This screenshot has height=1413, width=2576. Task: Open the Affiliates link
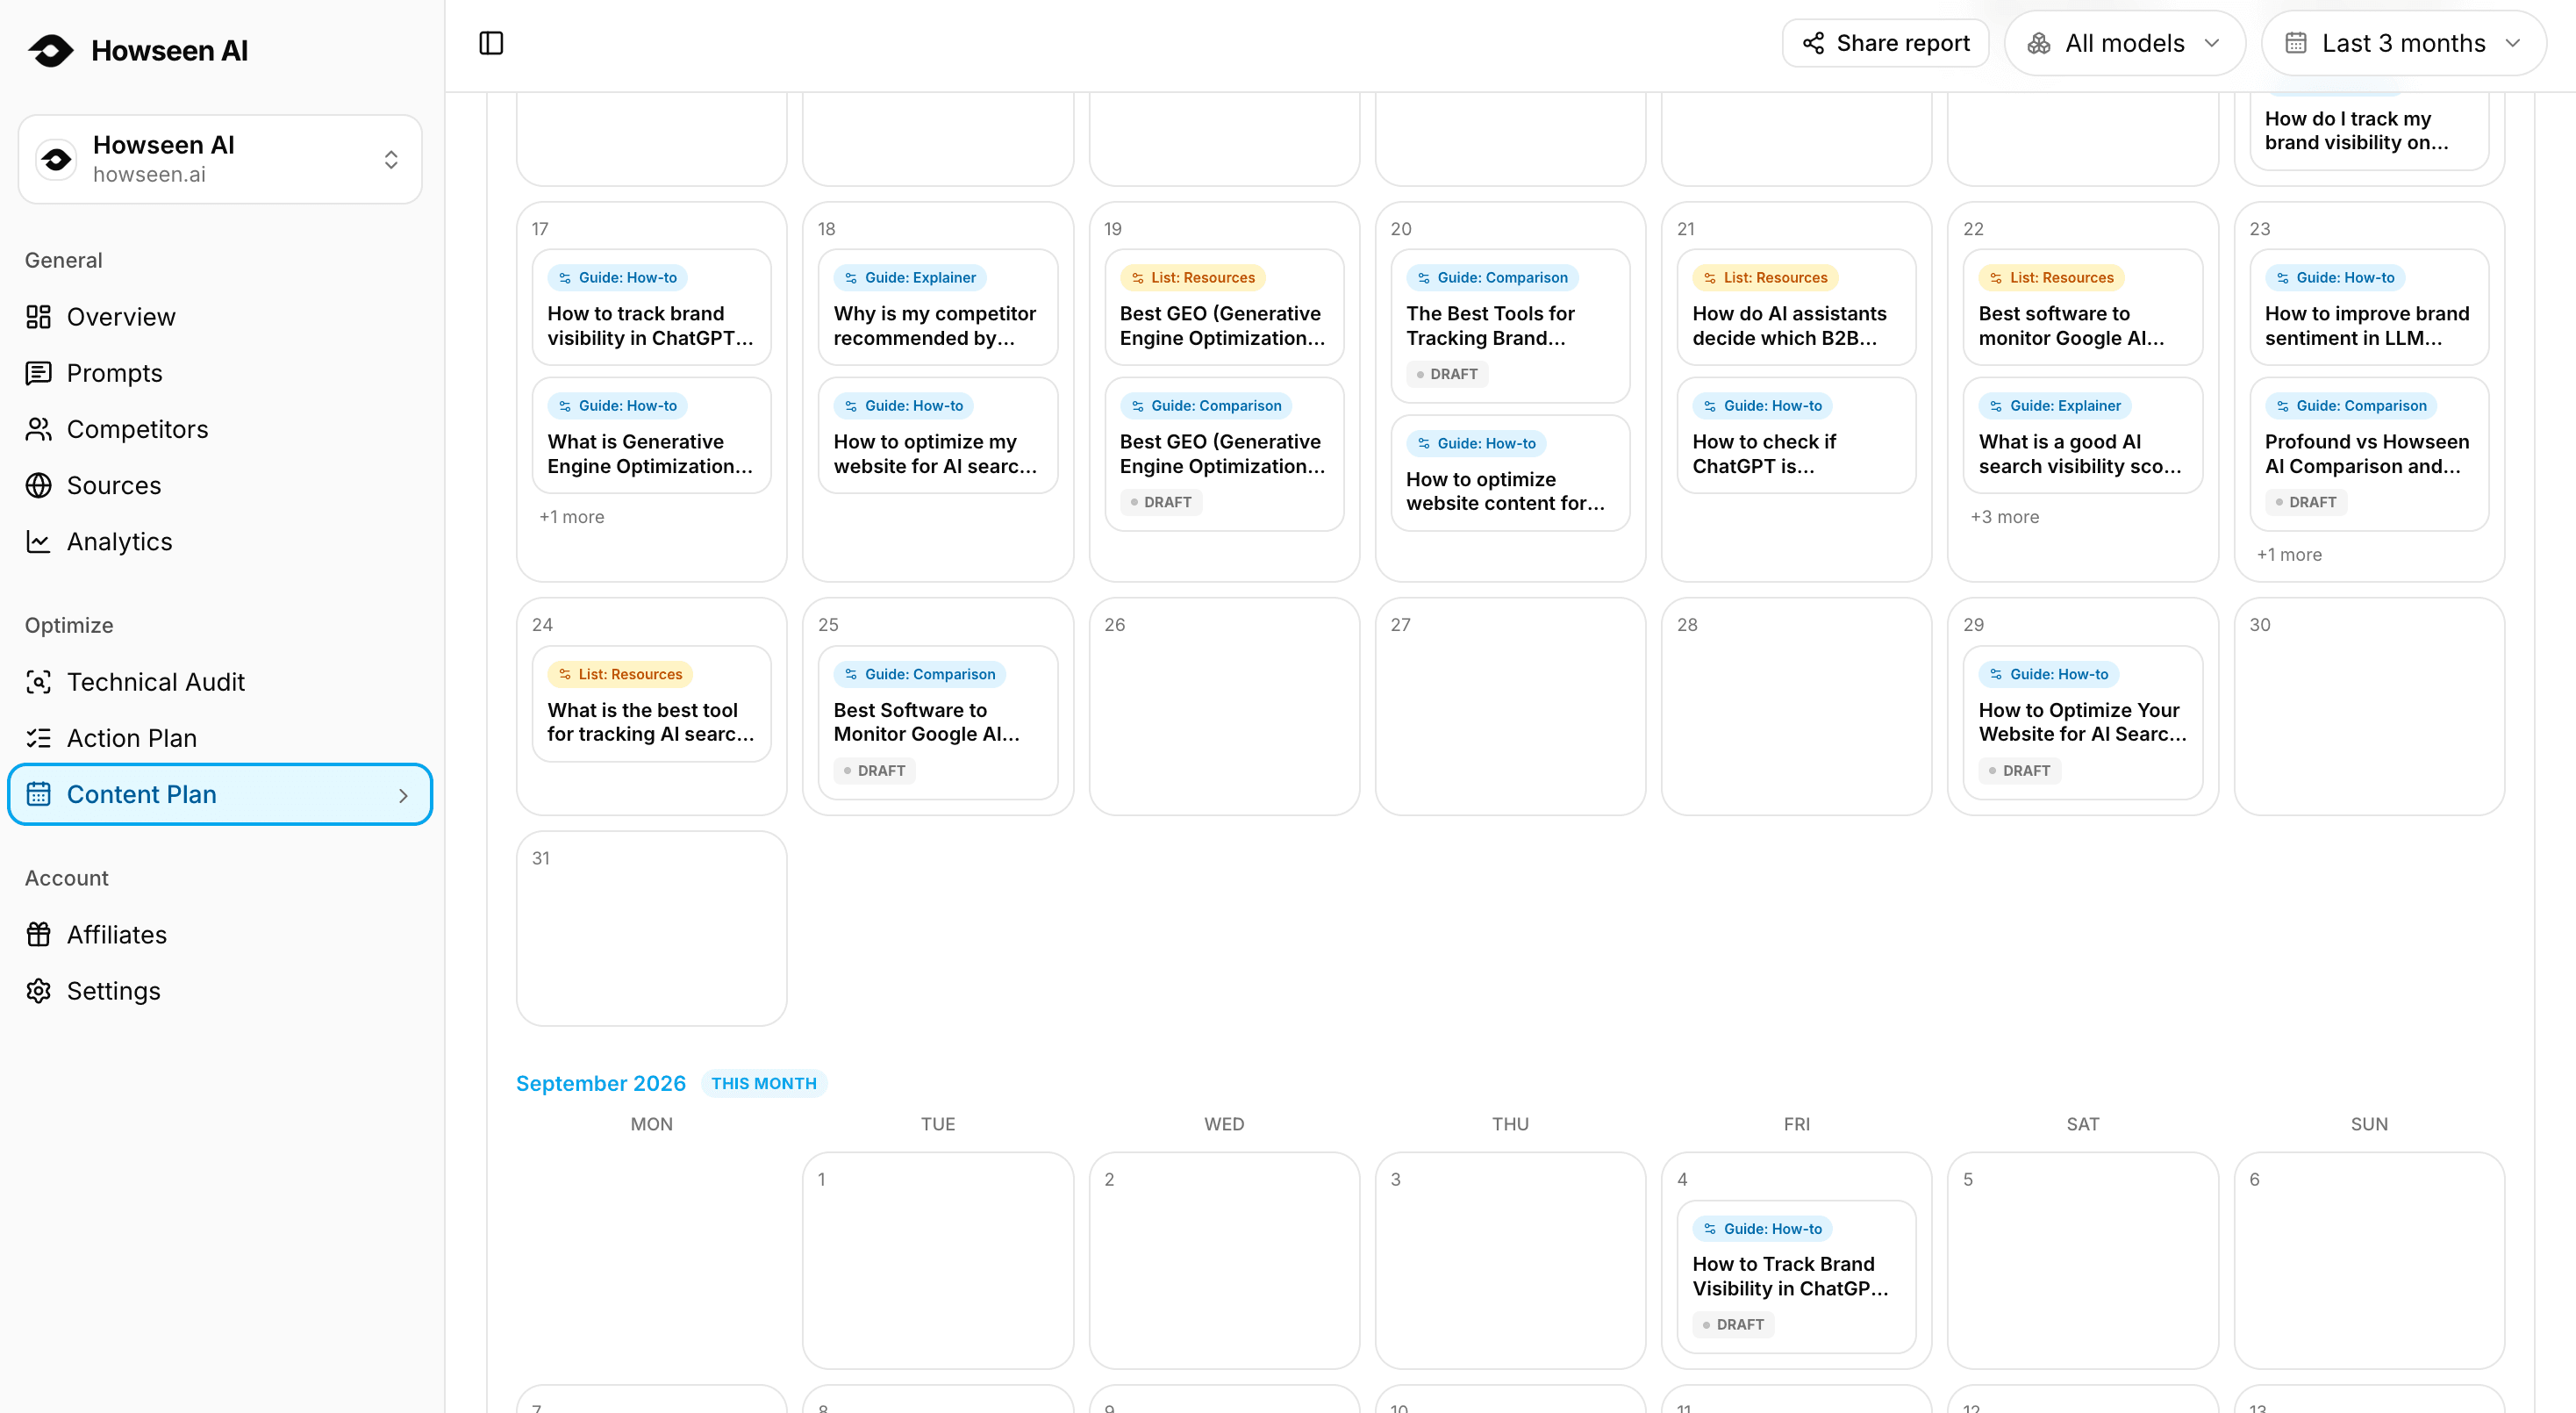tap(220, 935)
